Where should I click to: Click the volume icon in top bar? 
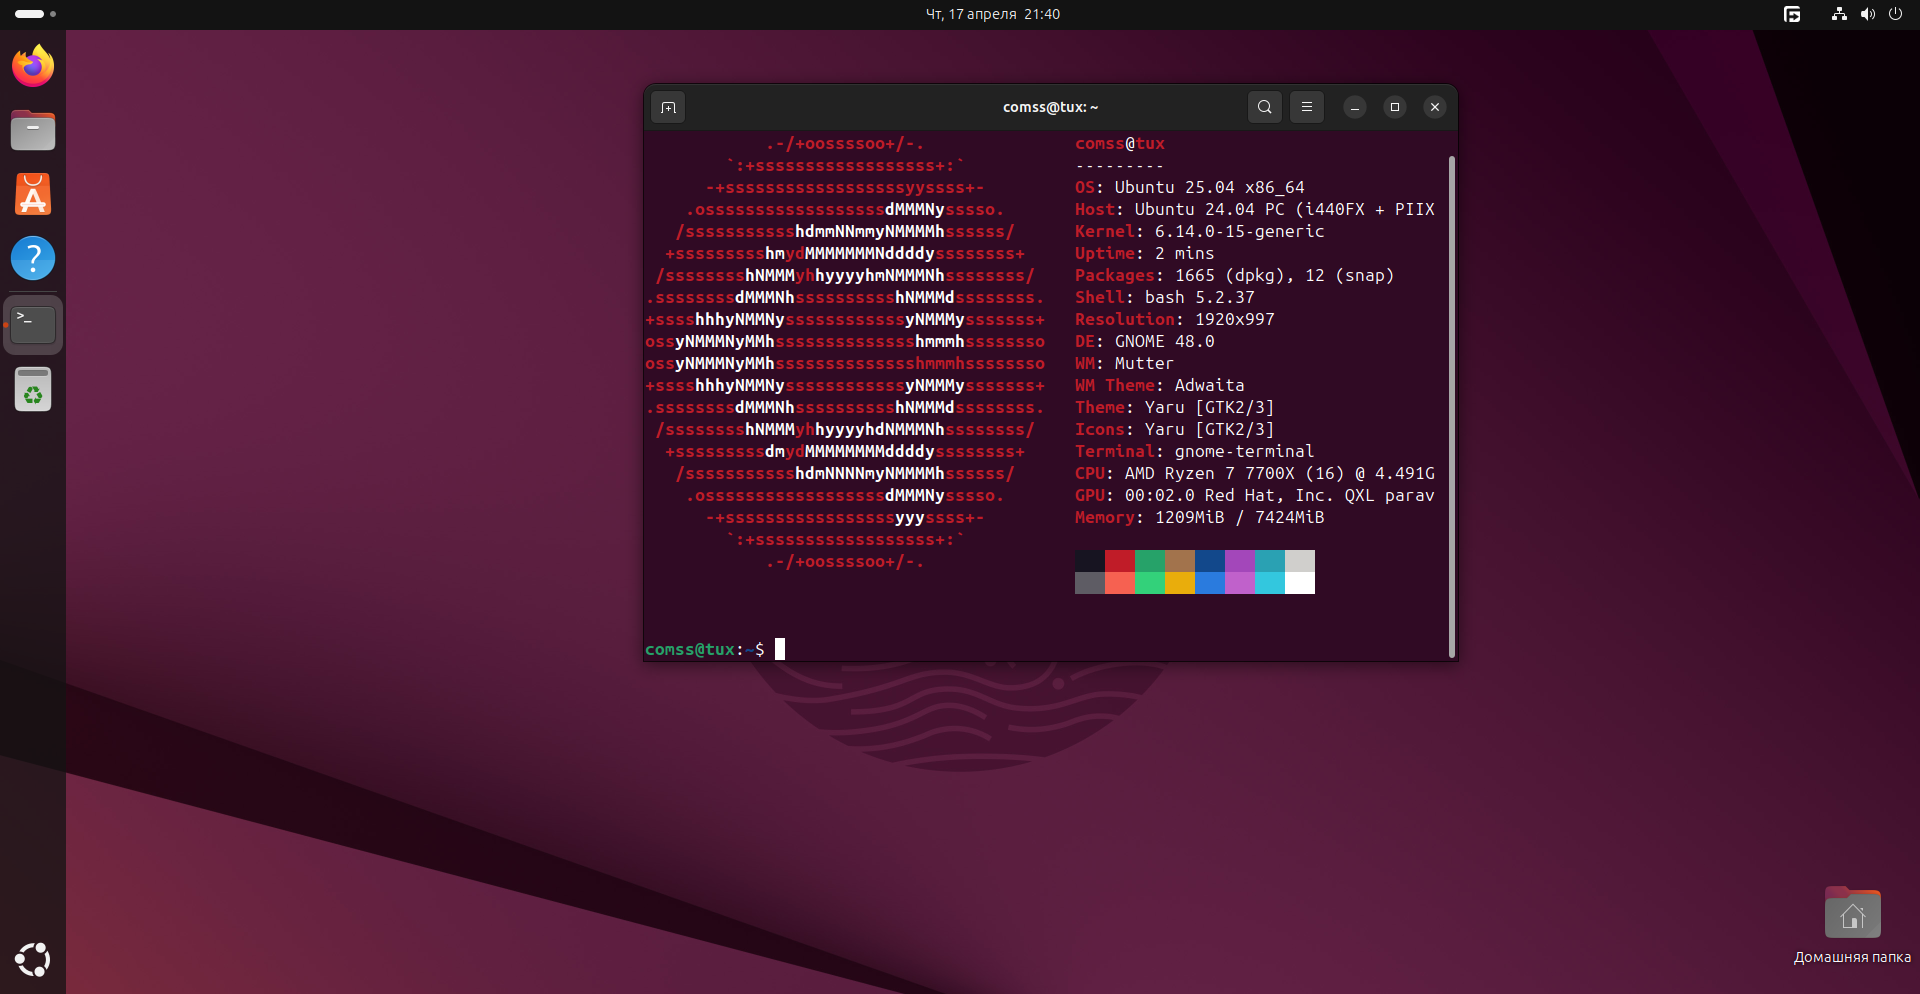pyautogui.click(x=1867, y=14)
